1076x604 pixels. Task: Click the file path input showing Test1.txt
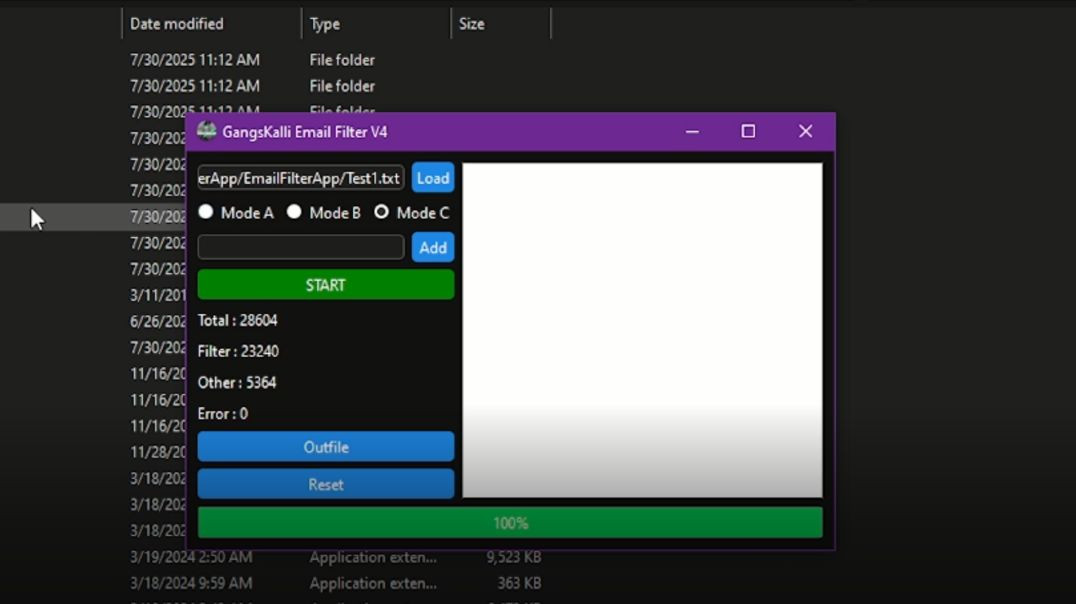300,177
